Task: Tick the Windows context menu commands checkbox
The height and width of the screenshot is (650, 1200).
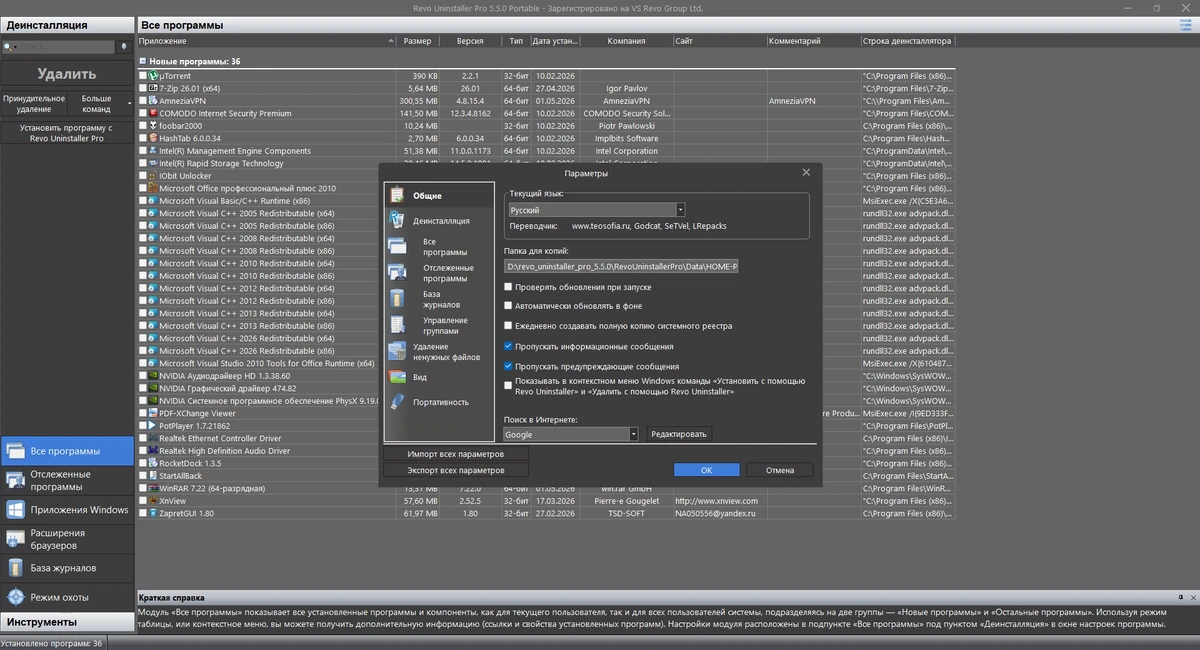Action: (x=509, y=383)
